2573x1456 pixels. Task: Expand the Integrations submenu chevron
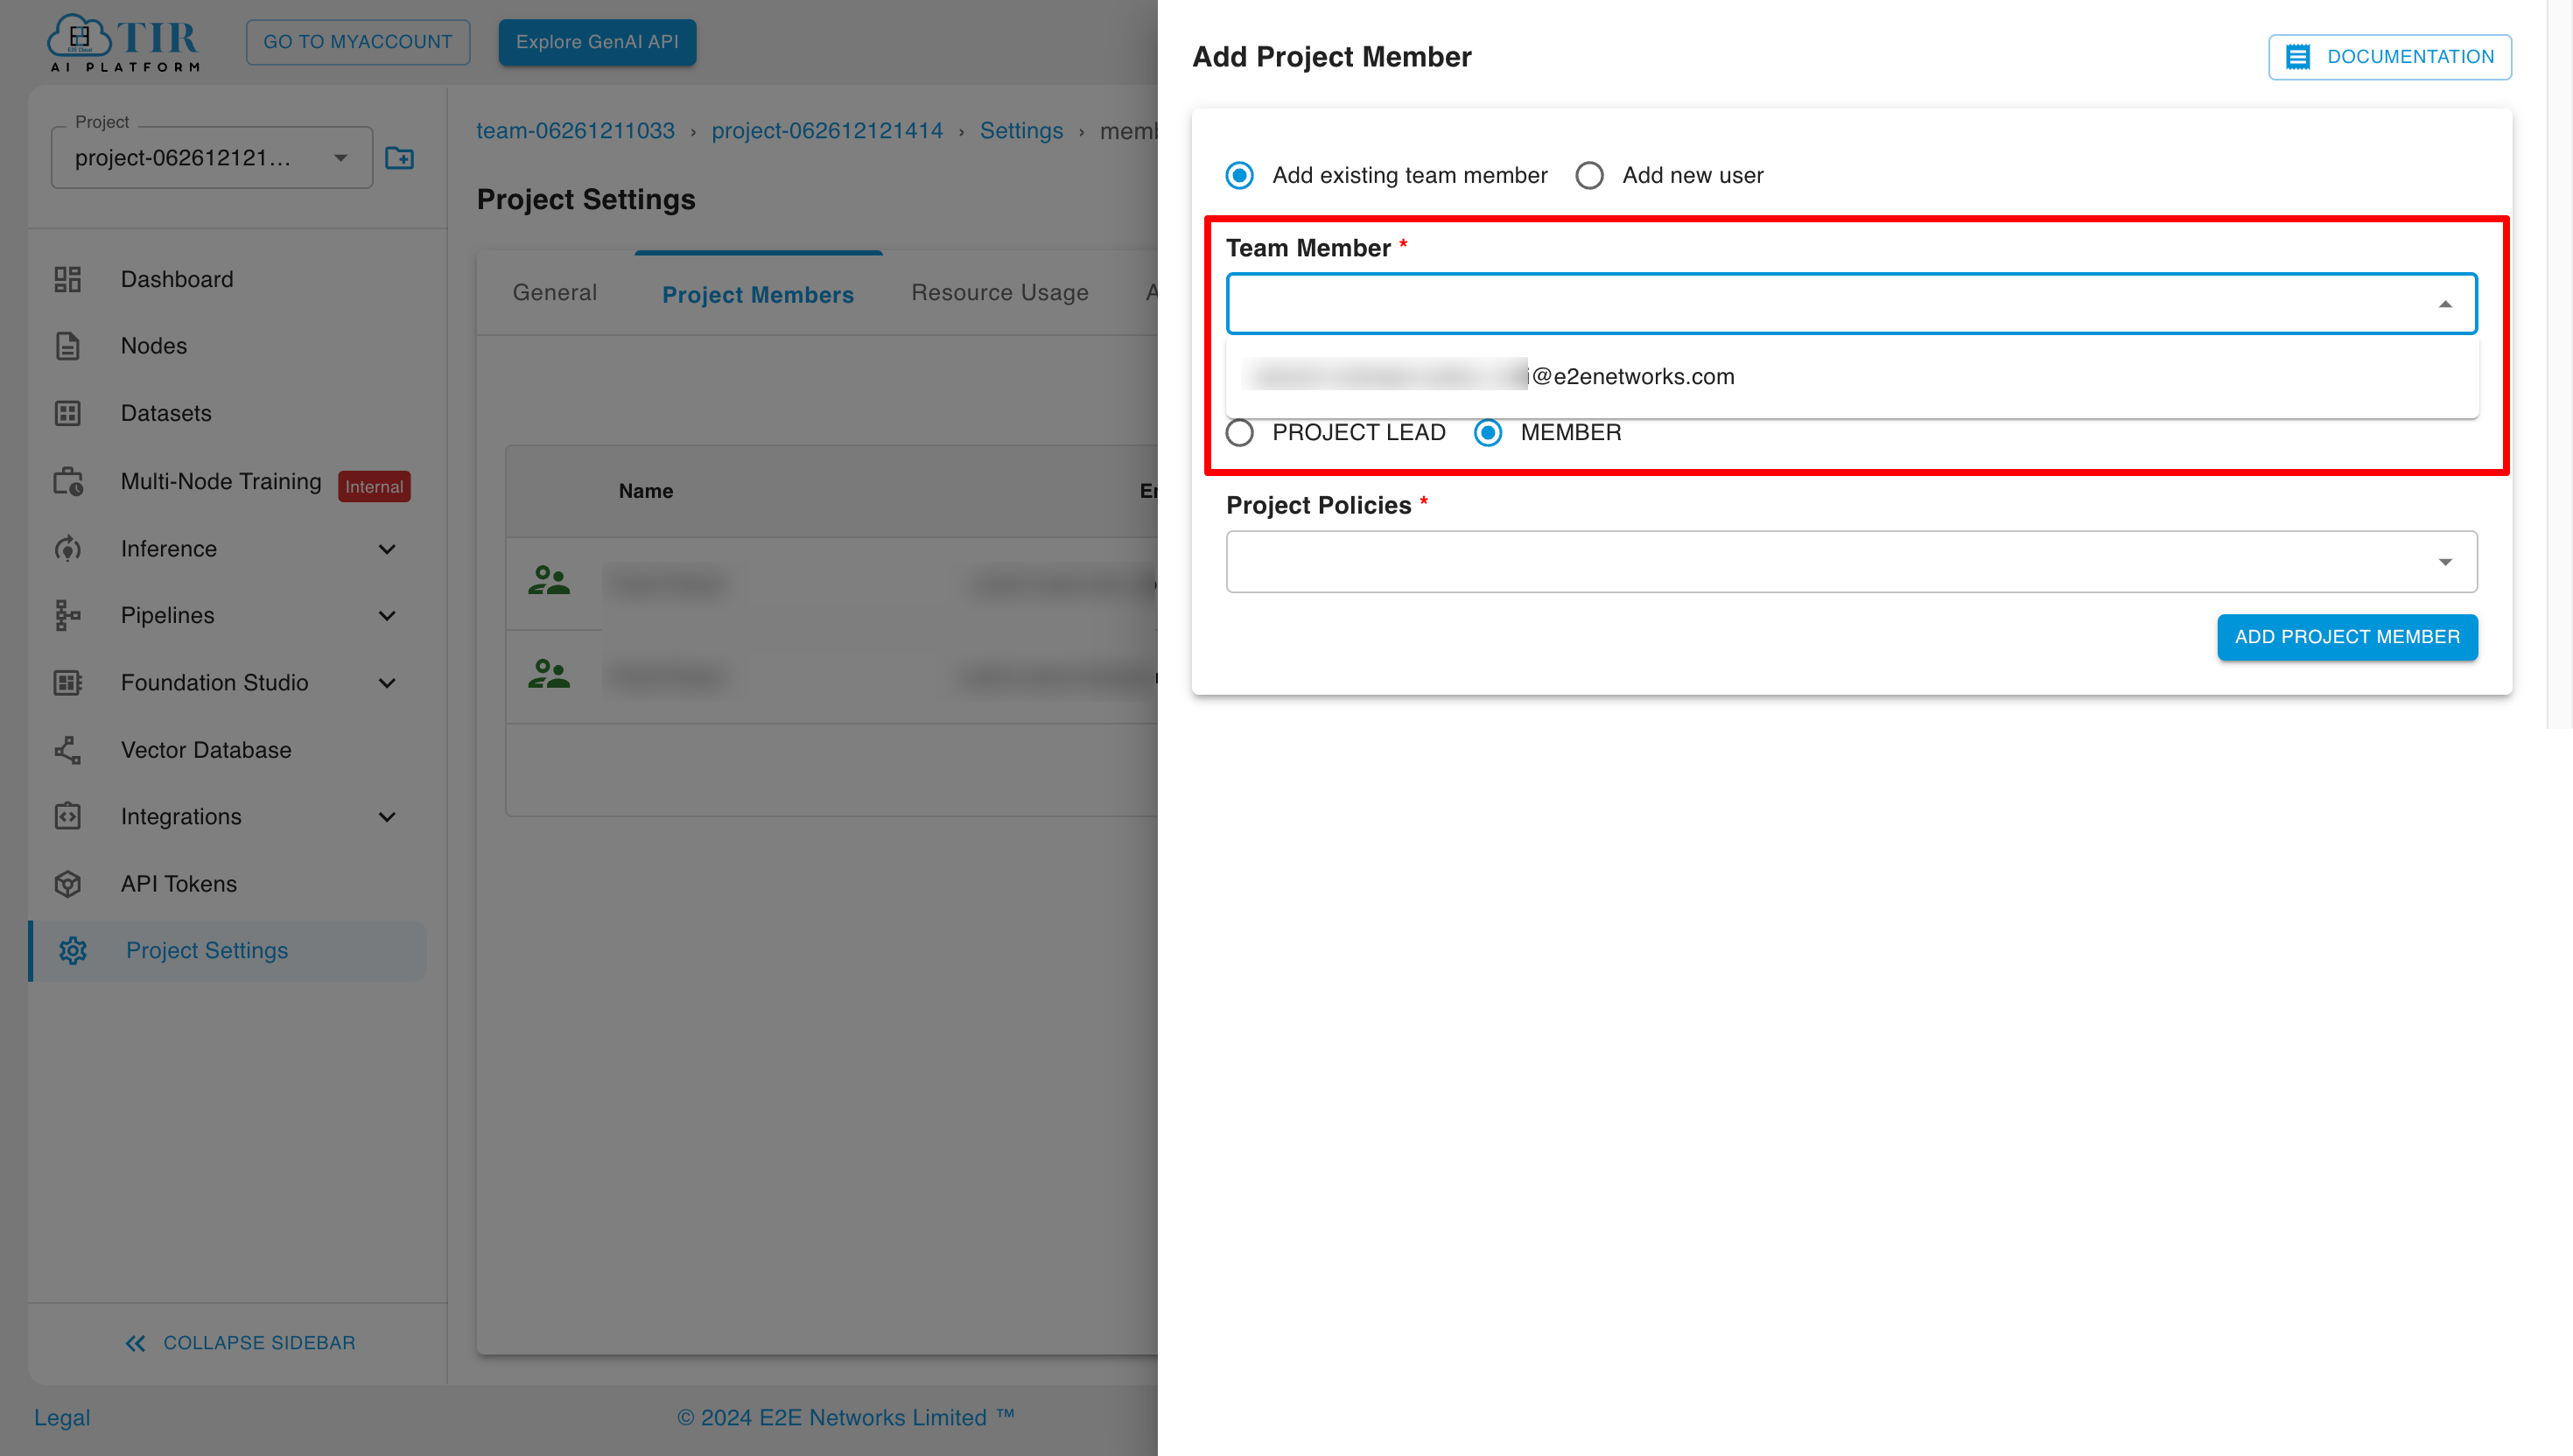point(387,817)
